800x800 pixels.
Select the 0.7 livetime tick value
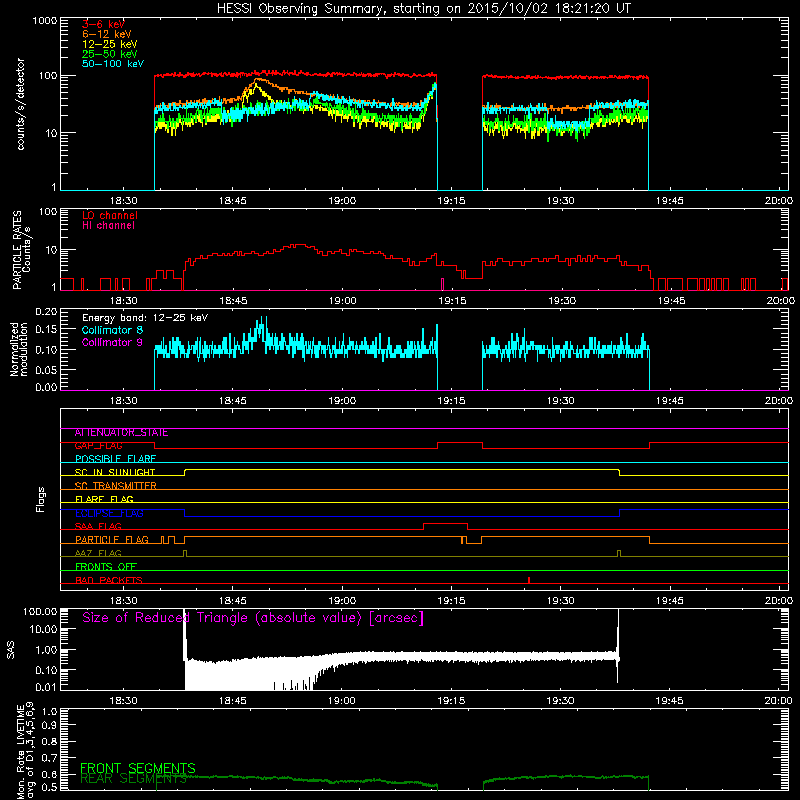pos(49,758)
